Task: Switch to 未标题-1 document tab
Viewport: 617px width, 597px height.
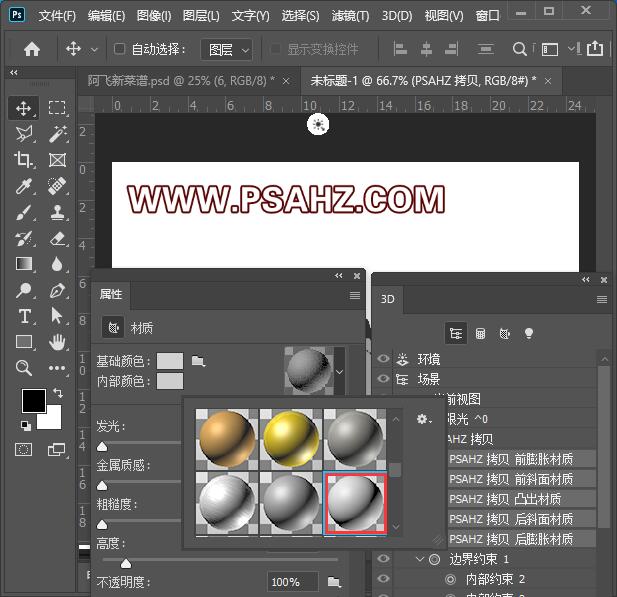Action: (x=423, y=81)
